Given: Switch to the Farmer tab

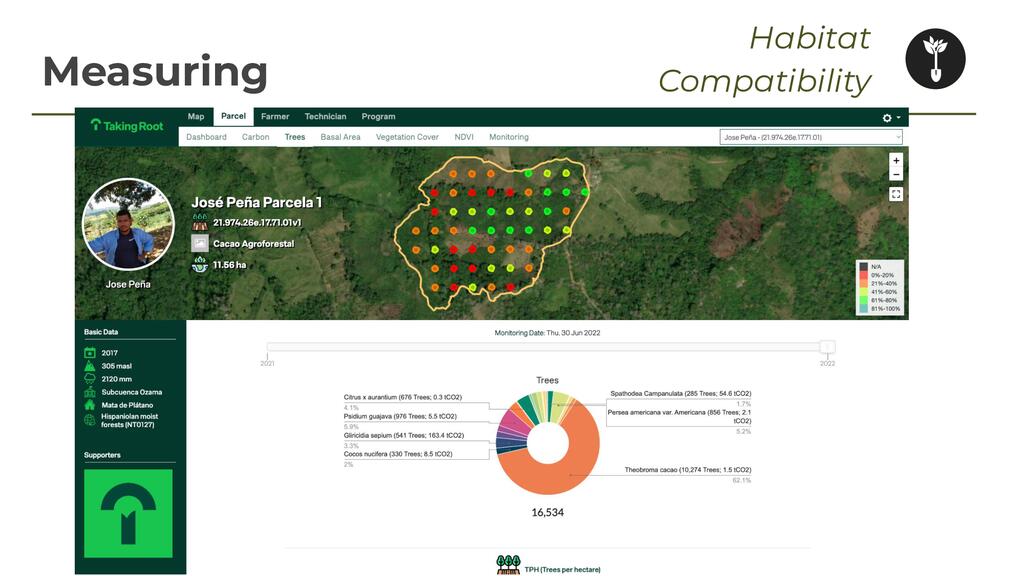Looking at the screenshot, I should pyautogui.click(x=275, y=117).
